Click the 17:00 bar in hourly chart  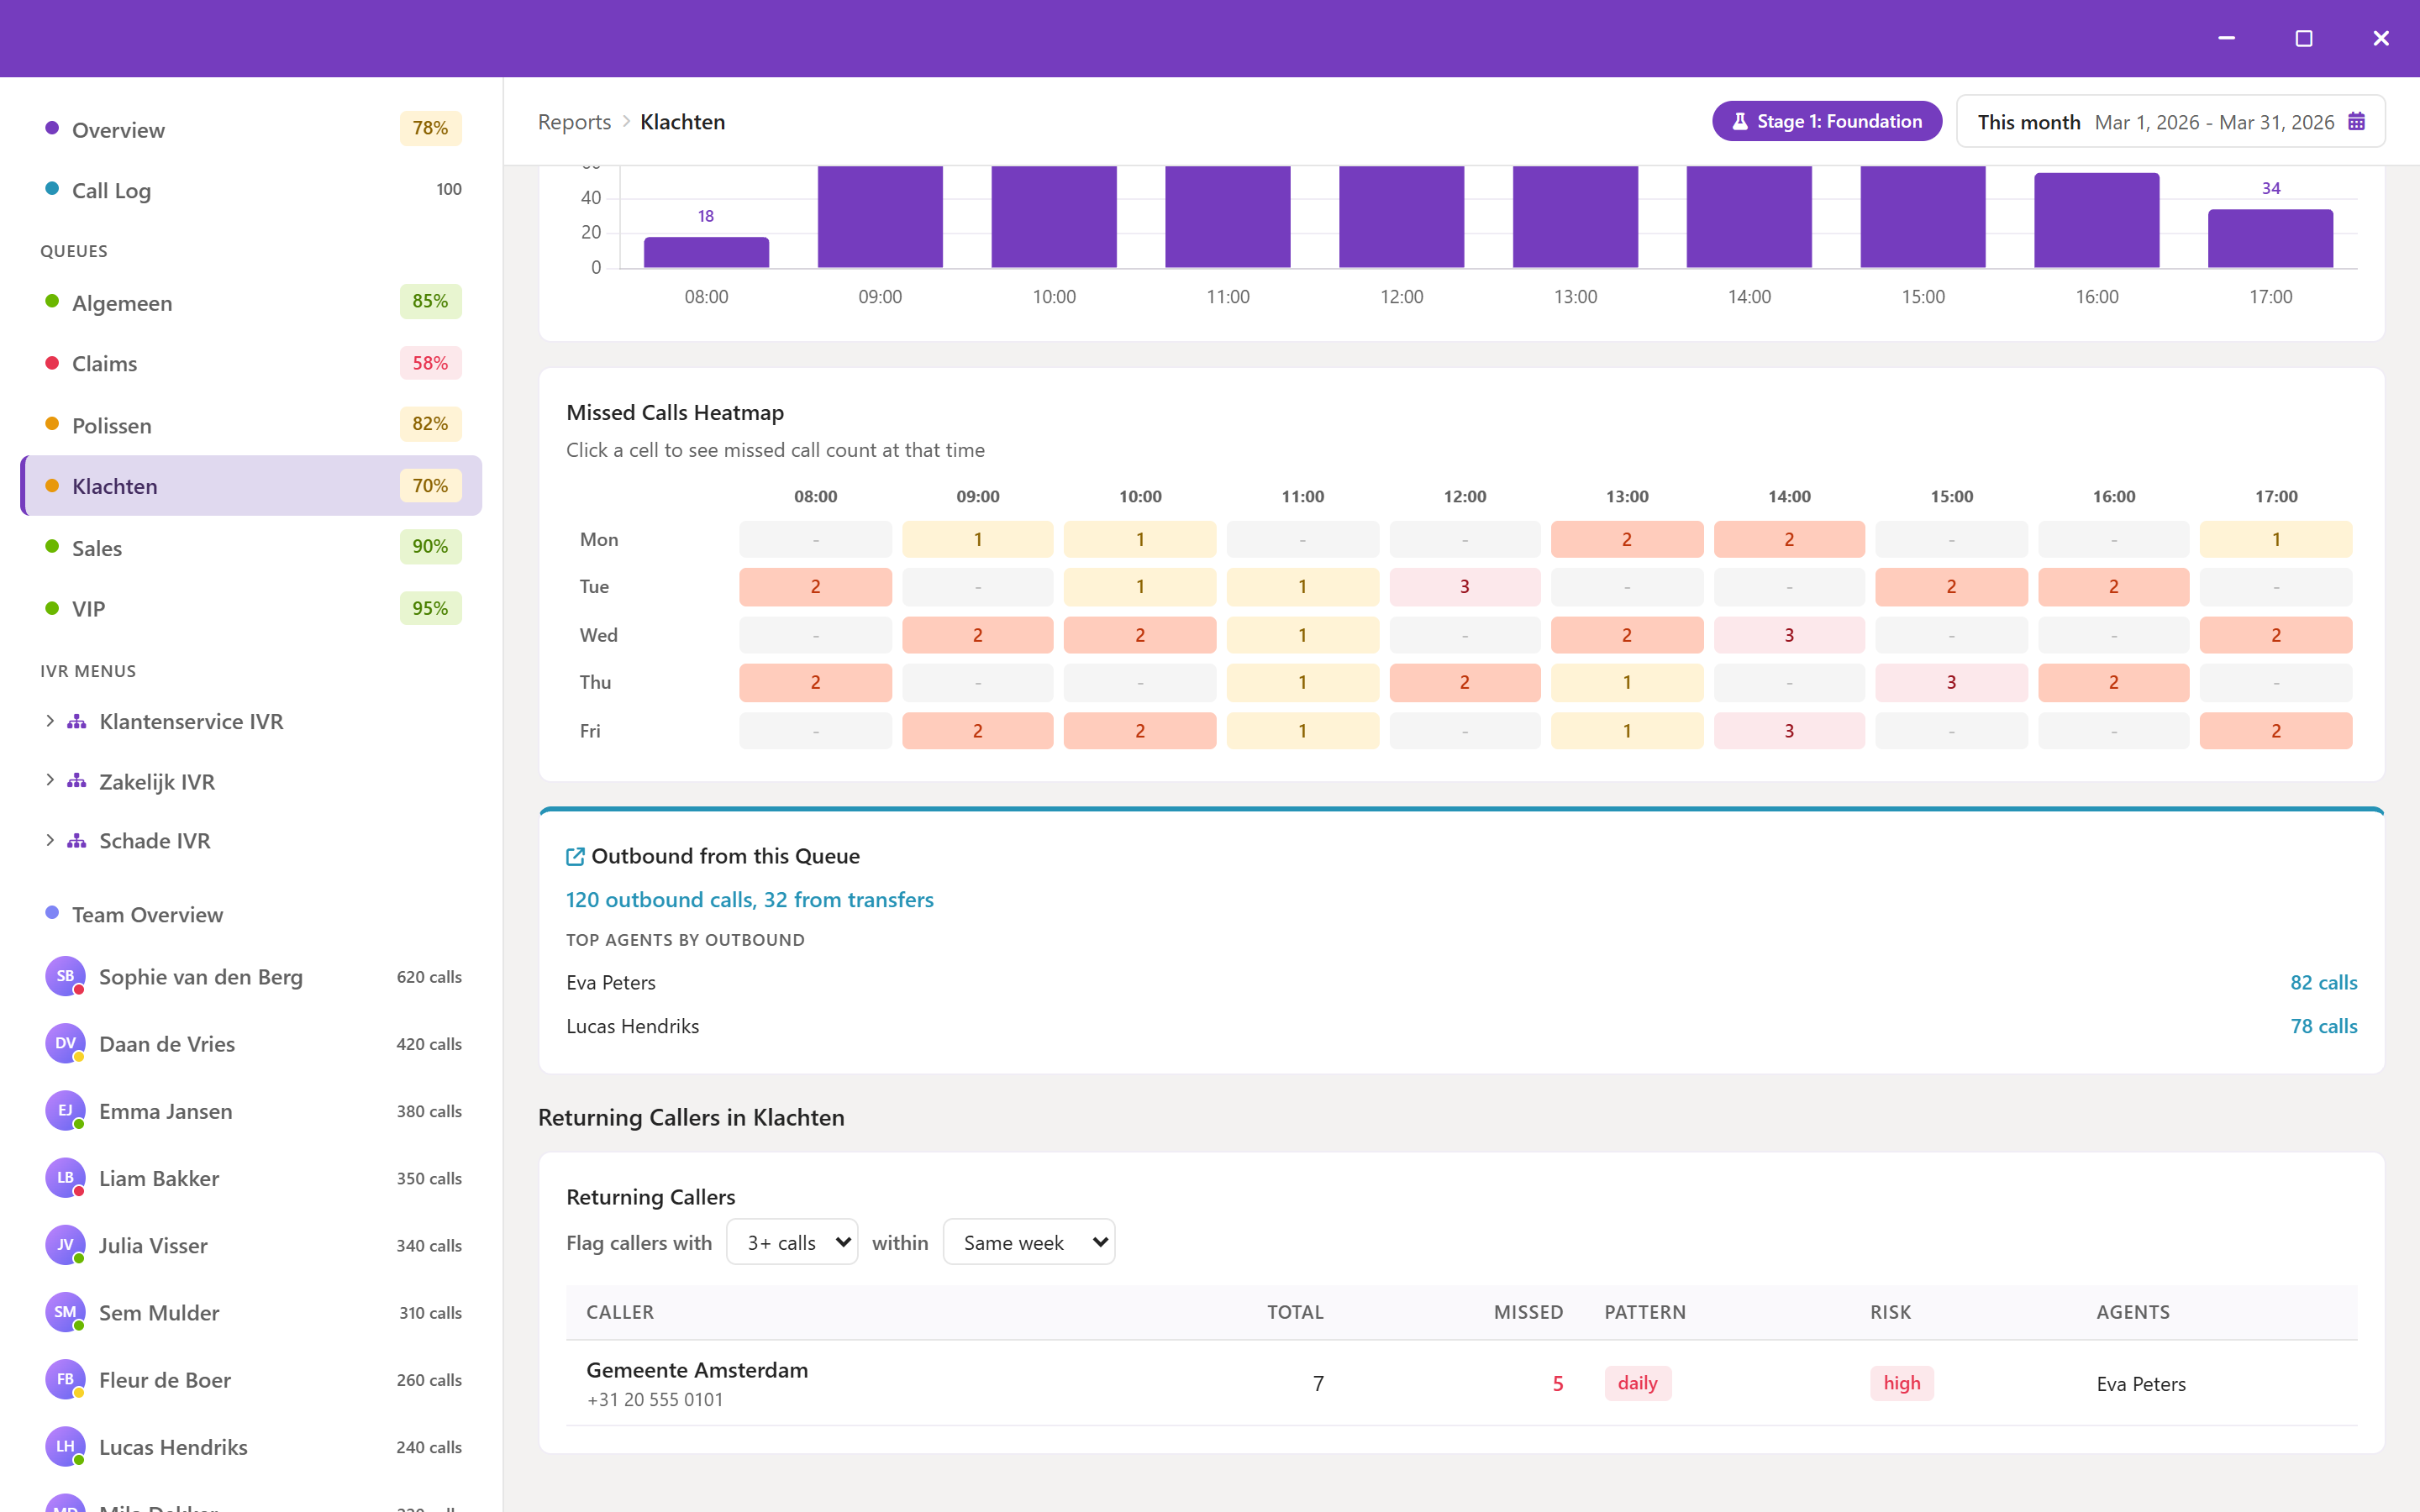click(x=2270, y=238)
